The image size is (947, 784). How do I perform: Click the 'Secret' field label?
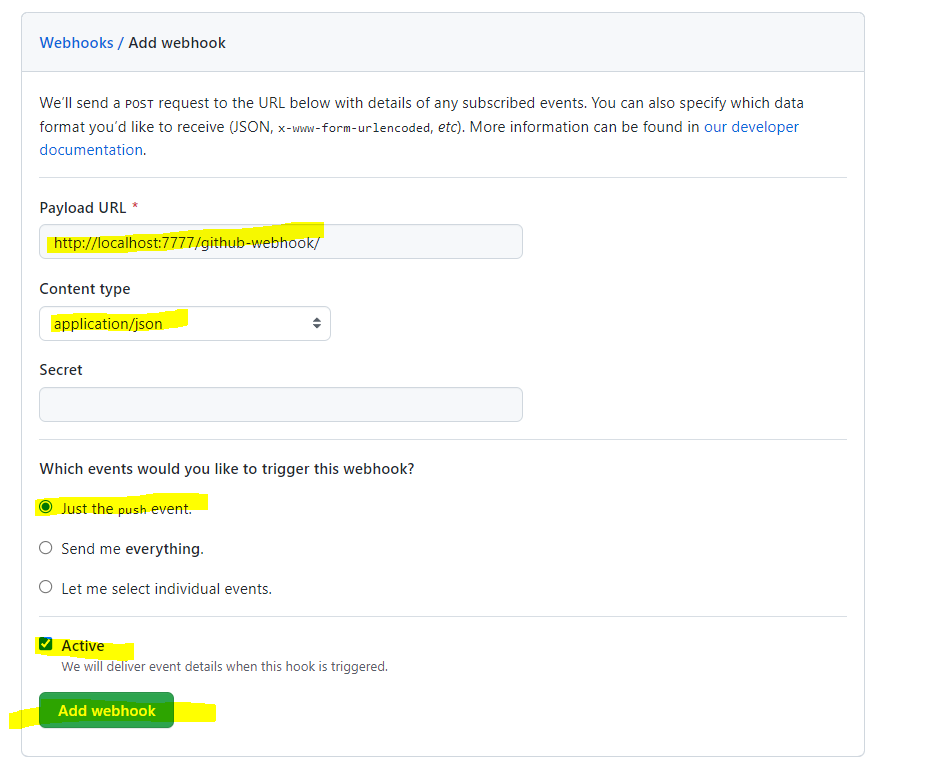pos(60,370)
